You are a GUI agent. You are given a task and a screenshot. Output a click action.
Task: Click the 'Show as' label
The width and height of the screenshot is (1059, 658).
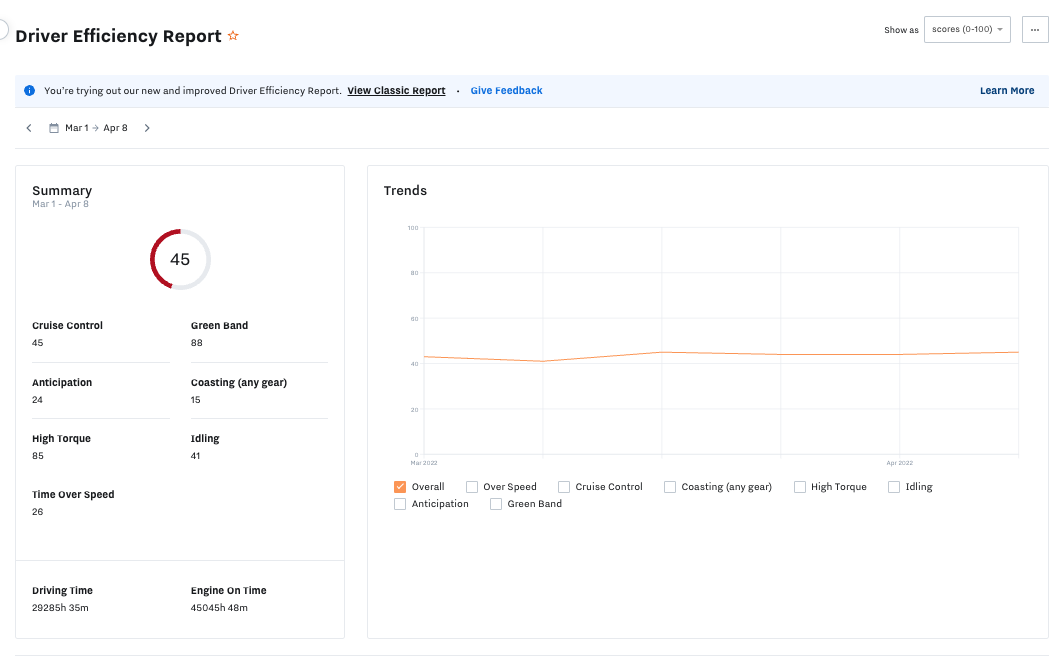[901, 30]
